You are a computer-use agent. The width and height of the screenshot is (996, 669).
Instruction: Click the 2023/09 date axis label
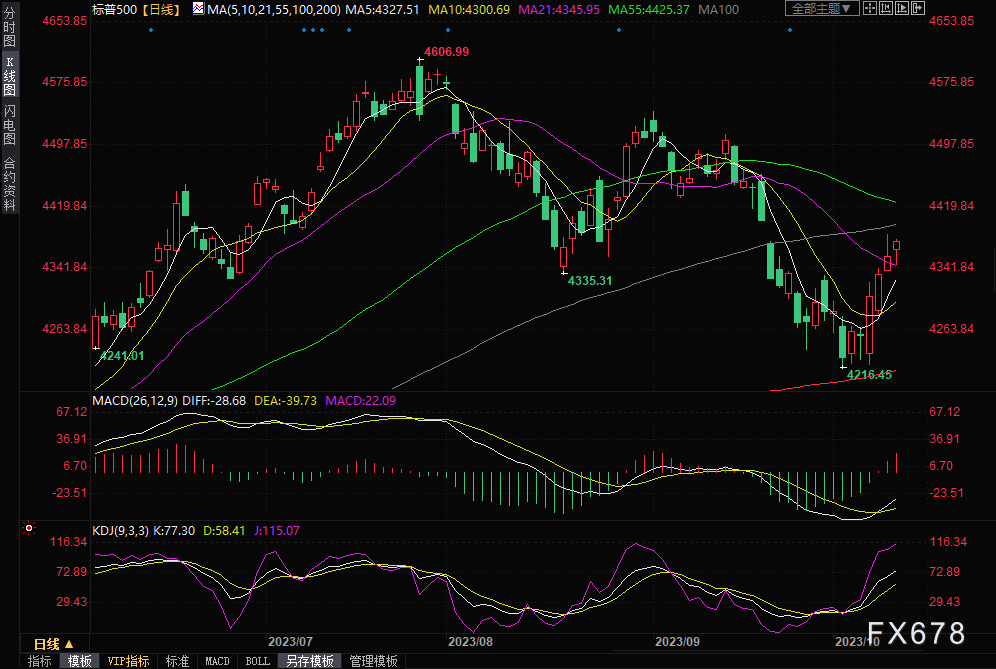coord(678,642)
